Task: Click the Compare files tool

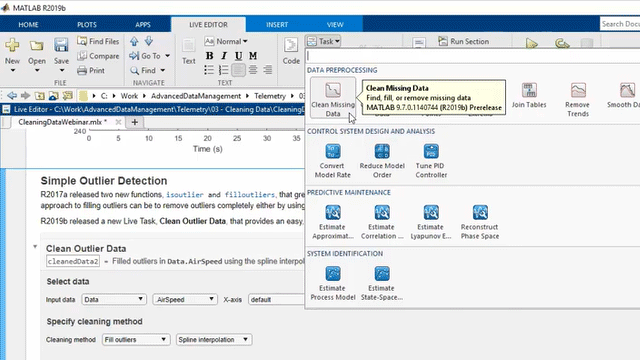Action: 98,56
